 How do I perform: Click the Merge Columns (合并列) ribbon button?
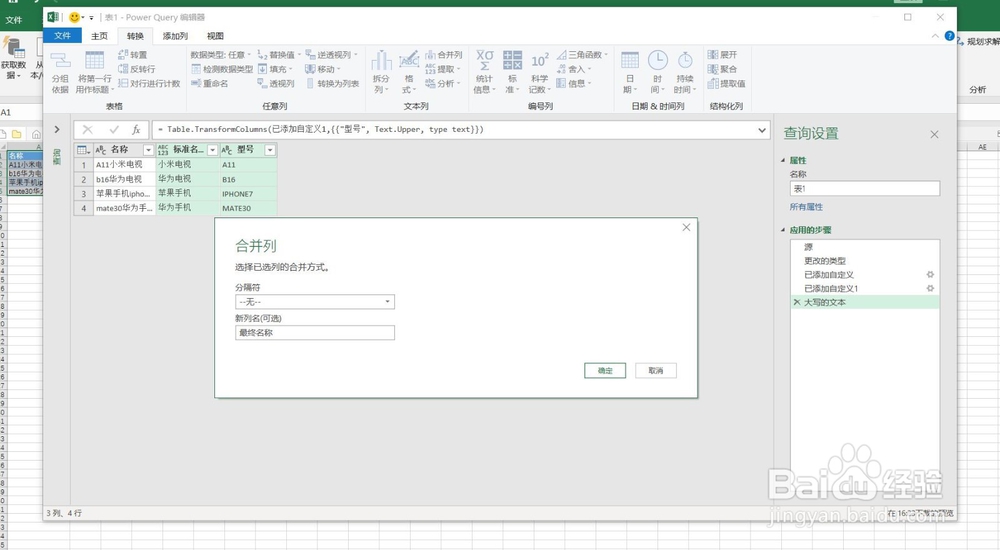(x=443, y=55)
